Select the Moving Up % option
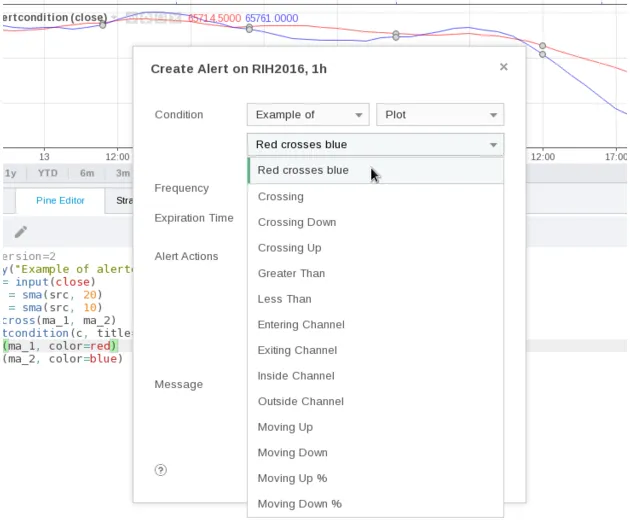The image size is (630, 520). [292, 478]
